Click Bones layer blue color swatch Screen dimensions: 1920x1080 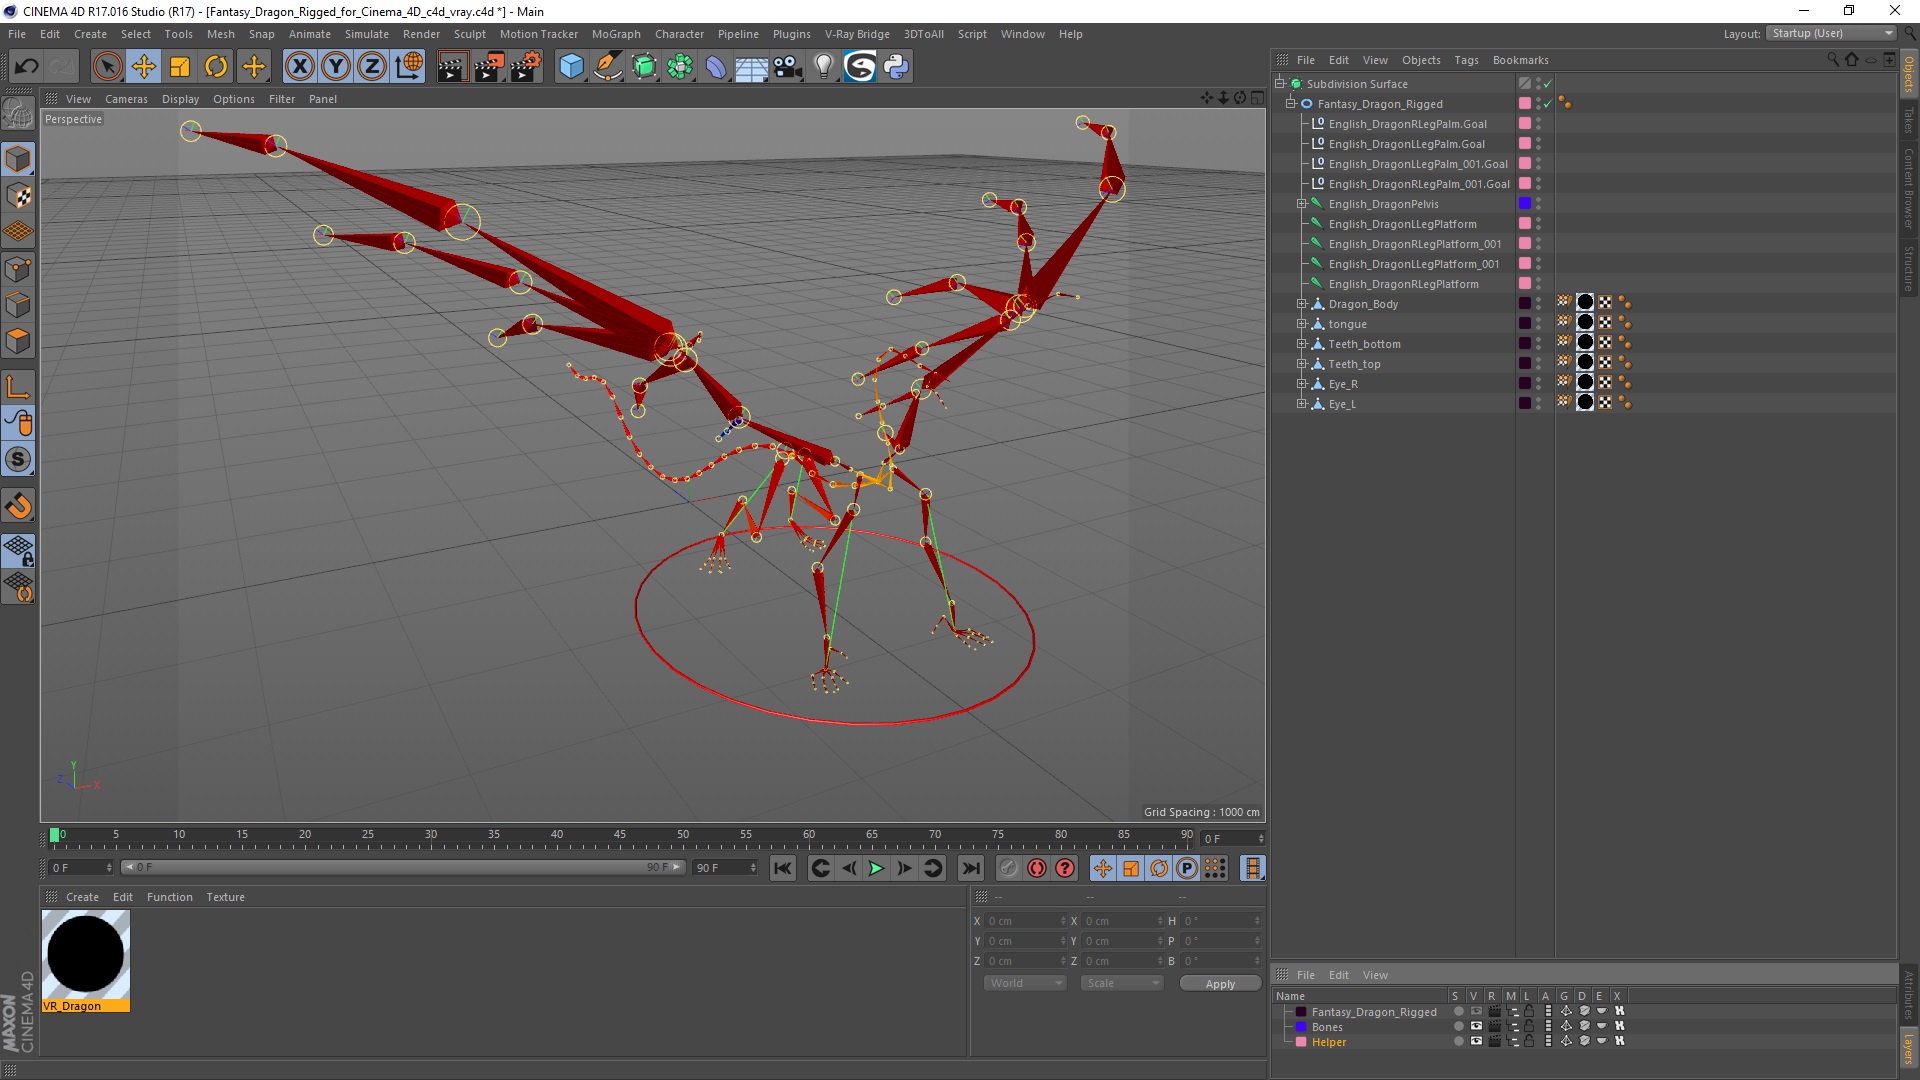click(1301, 1027)
